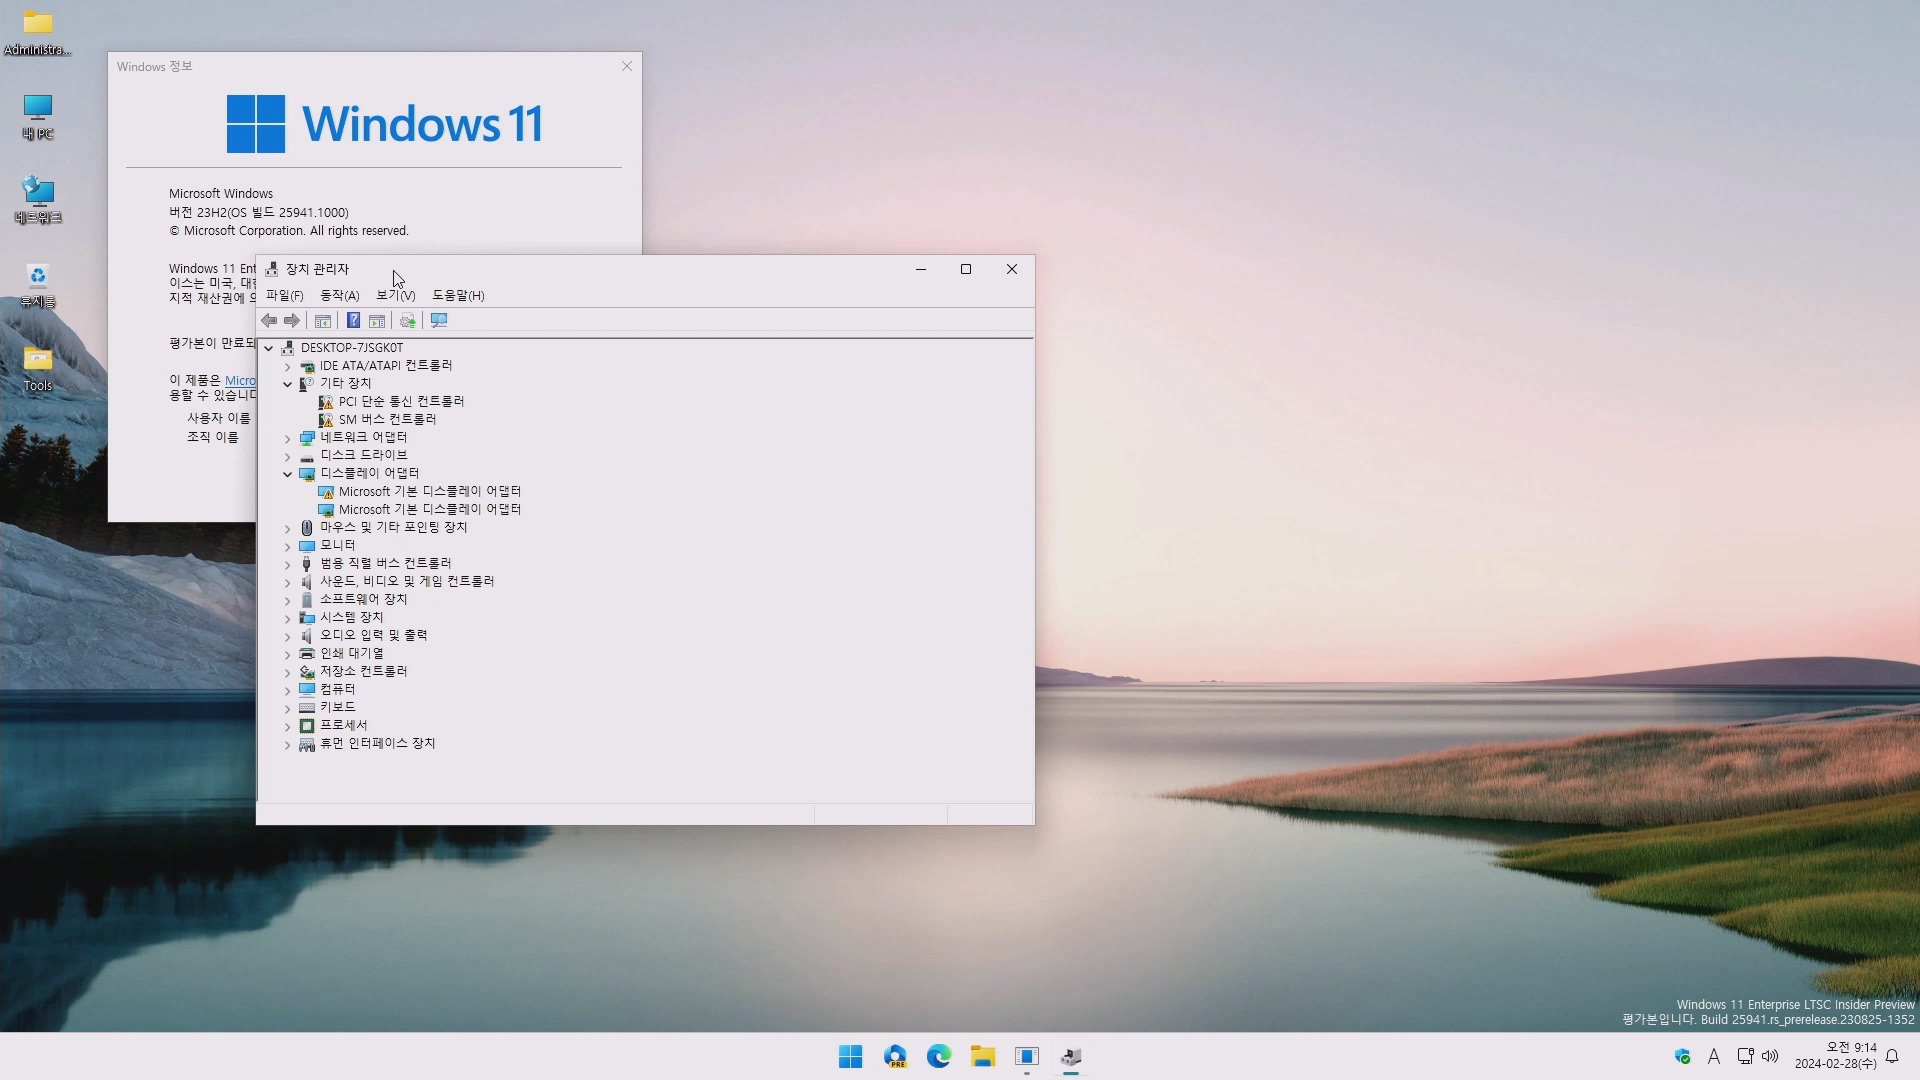Select the 프로세서 row
Screen dimensions: 1920x1080
(343, 726)
